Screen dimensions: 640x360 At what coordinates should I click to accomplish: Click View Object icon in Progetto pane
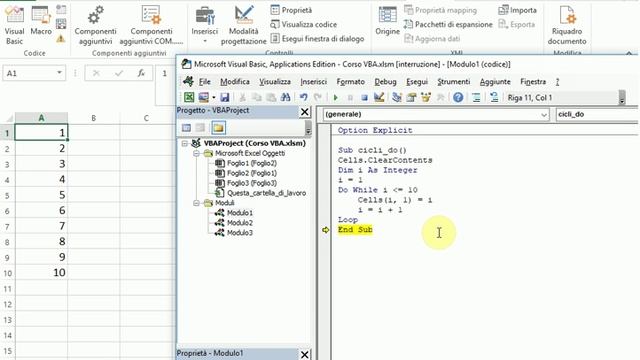[x=200, y=128]
